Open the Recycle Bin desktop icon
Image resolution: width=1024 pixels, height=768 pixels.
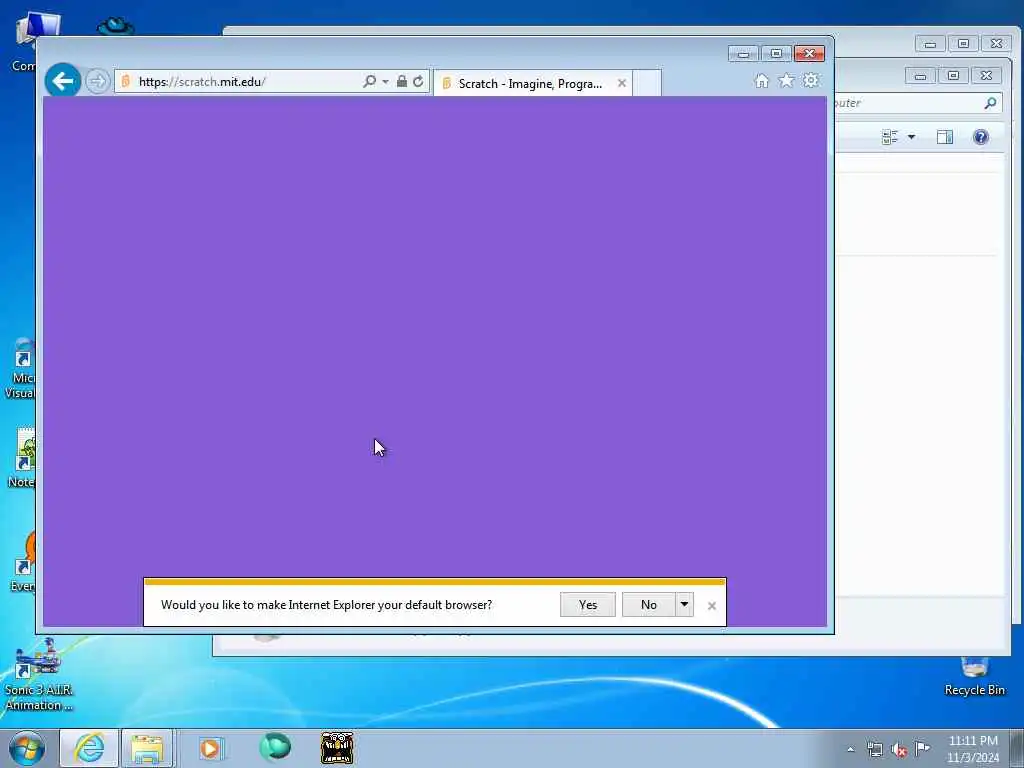click(974, 677)
